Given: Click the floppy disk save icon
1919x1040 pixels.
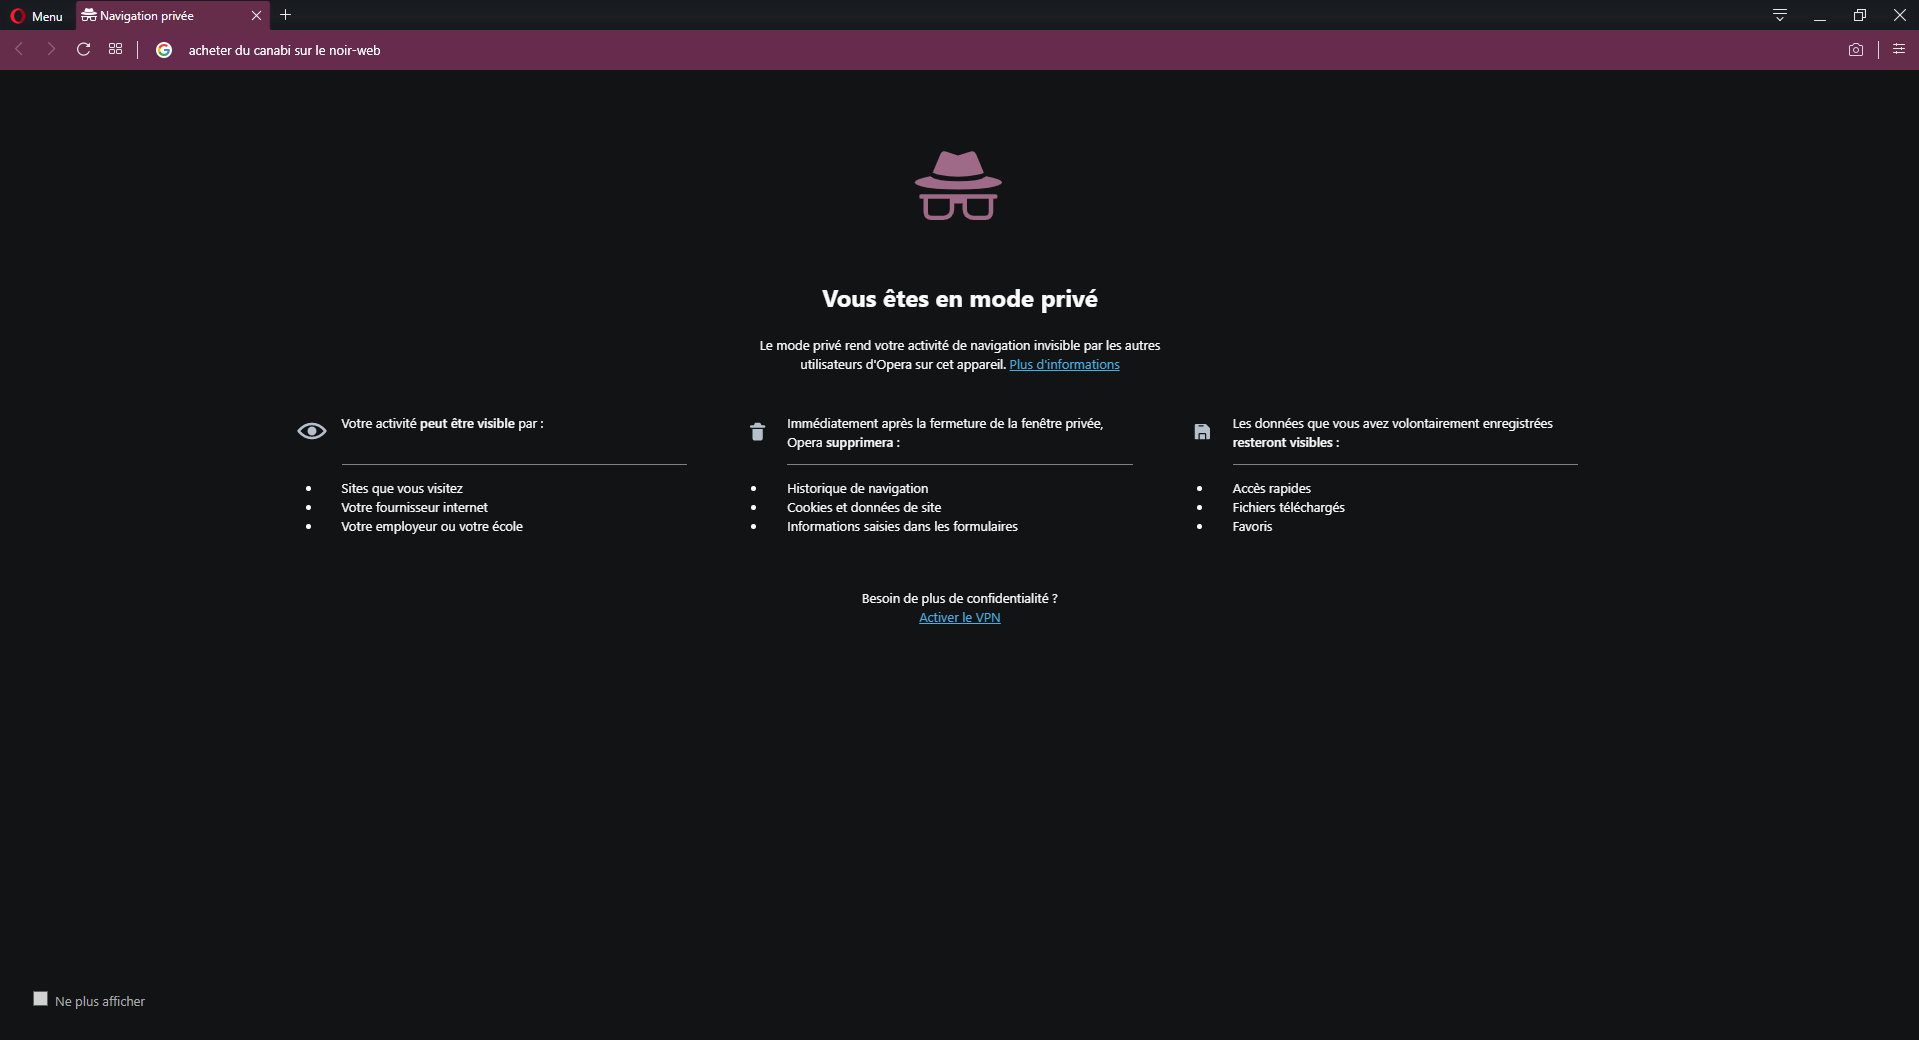Looking at the screenshot, I should pos(1202,432).
